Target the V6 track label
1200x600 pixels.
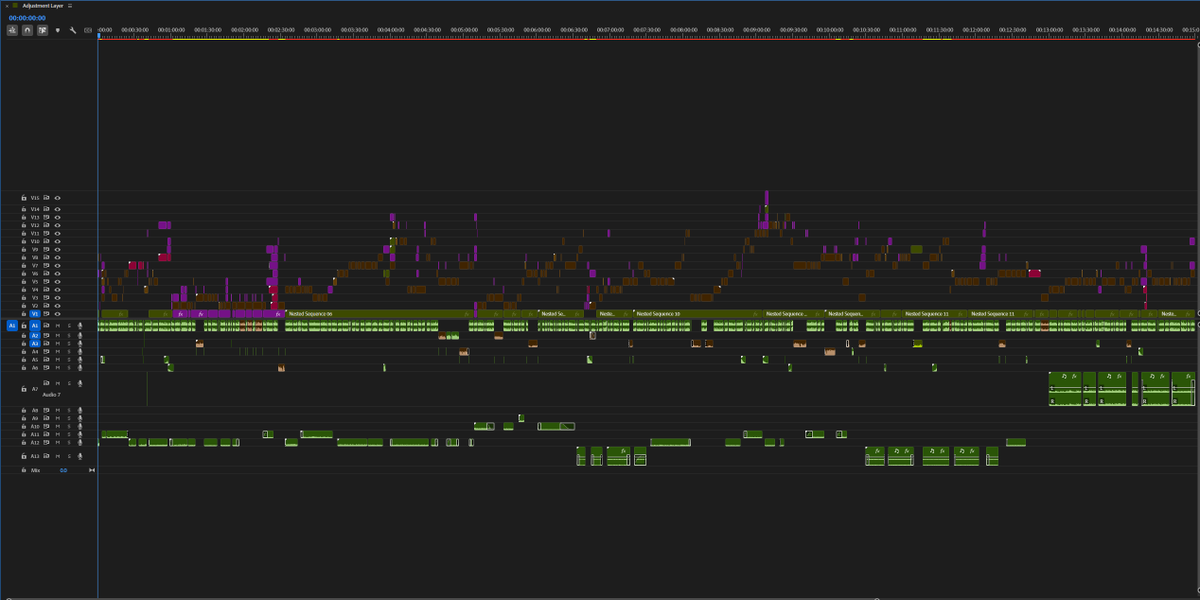(35, 273)
